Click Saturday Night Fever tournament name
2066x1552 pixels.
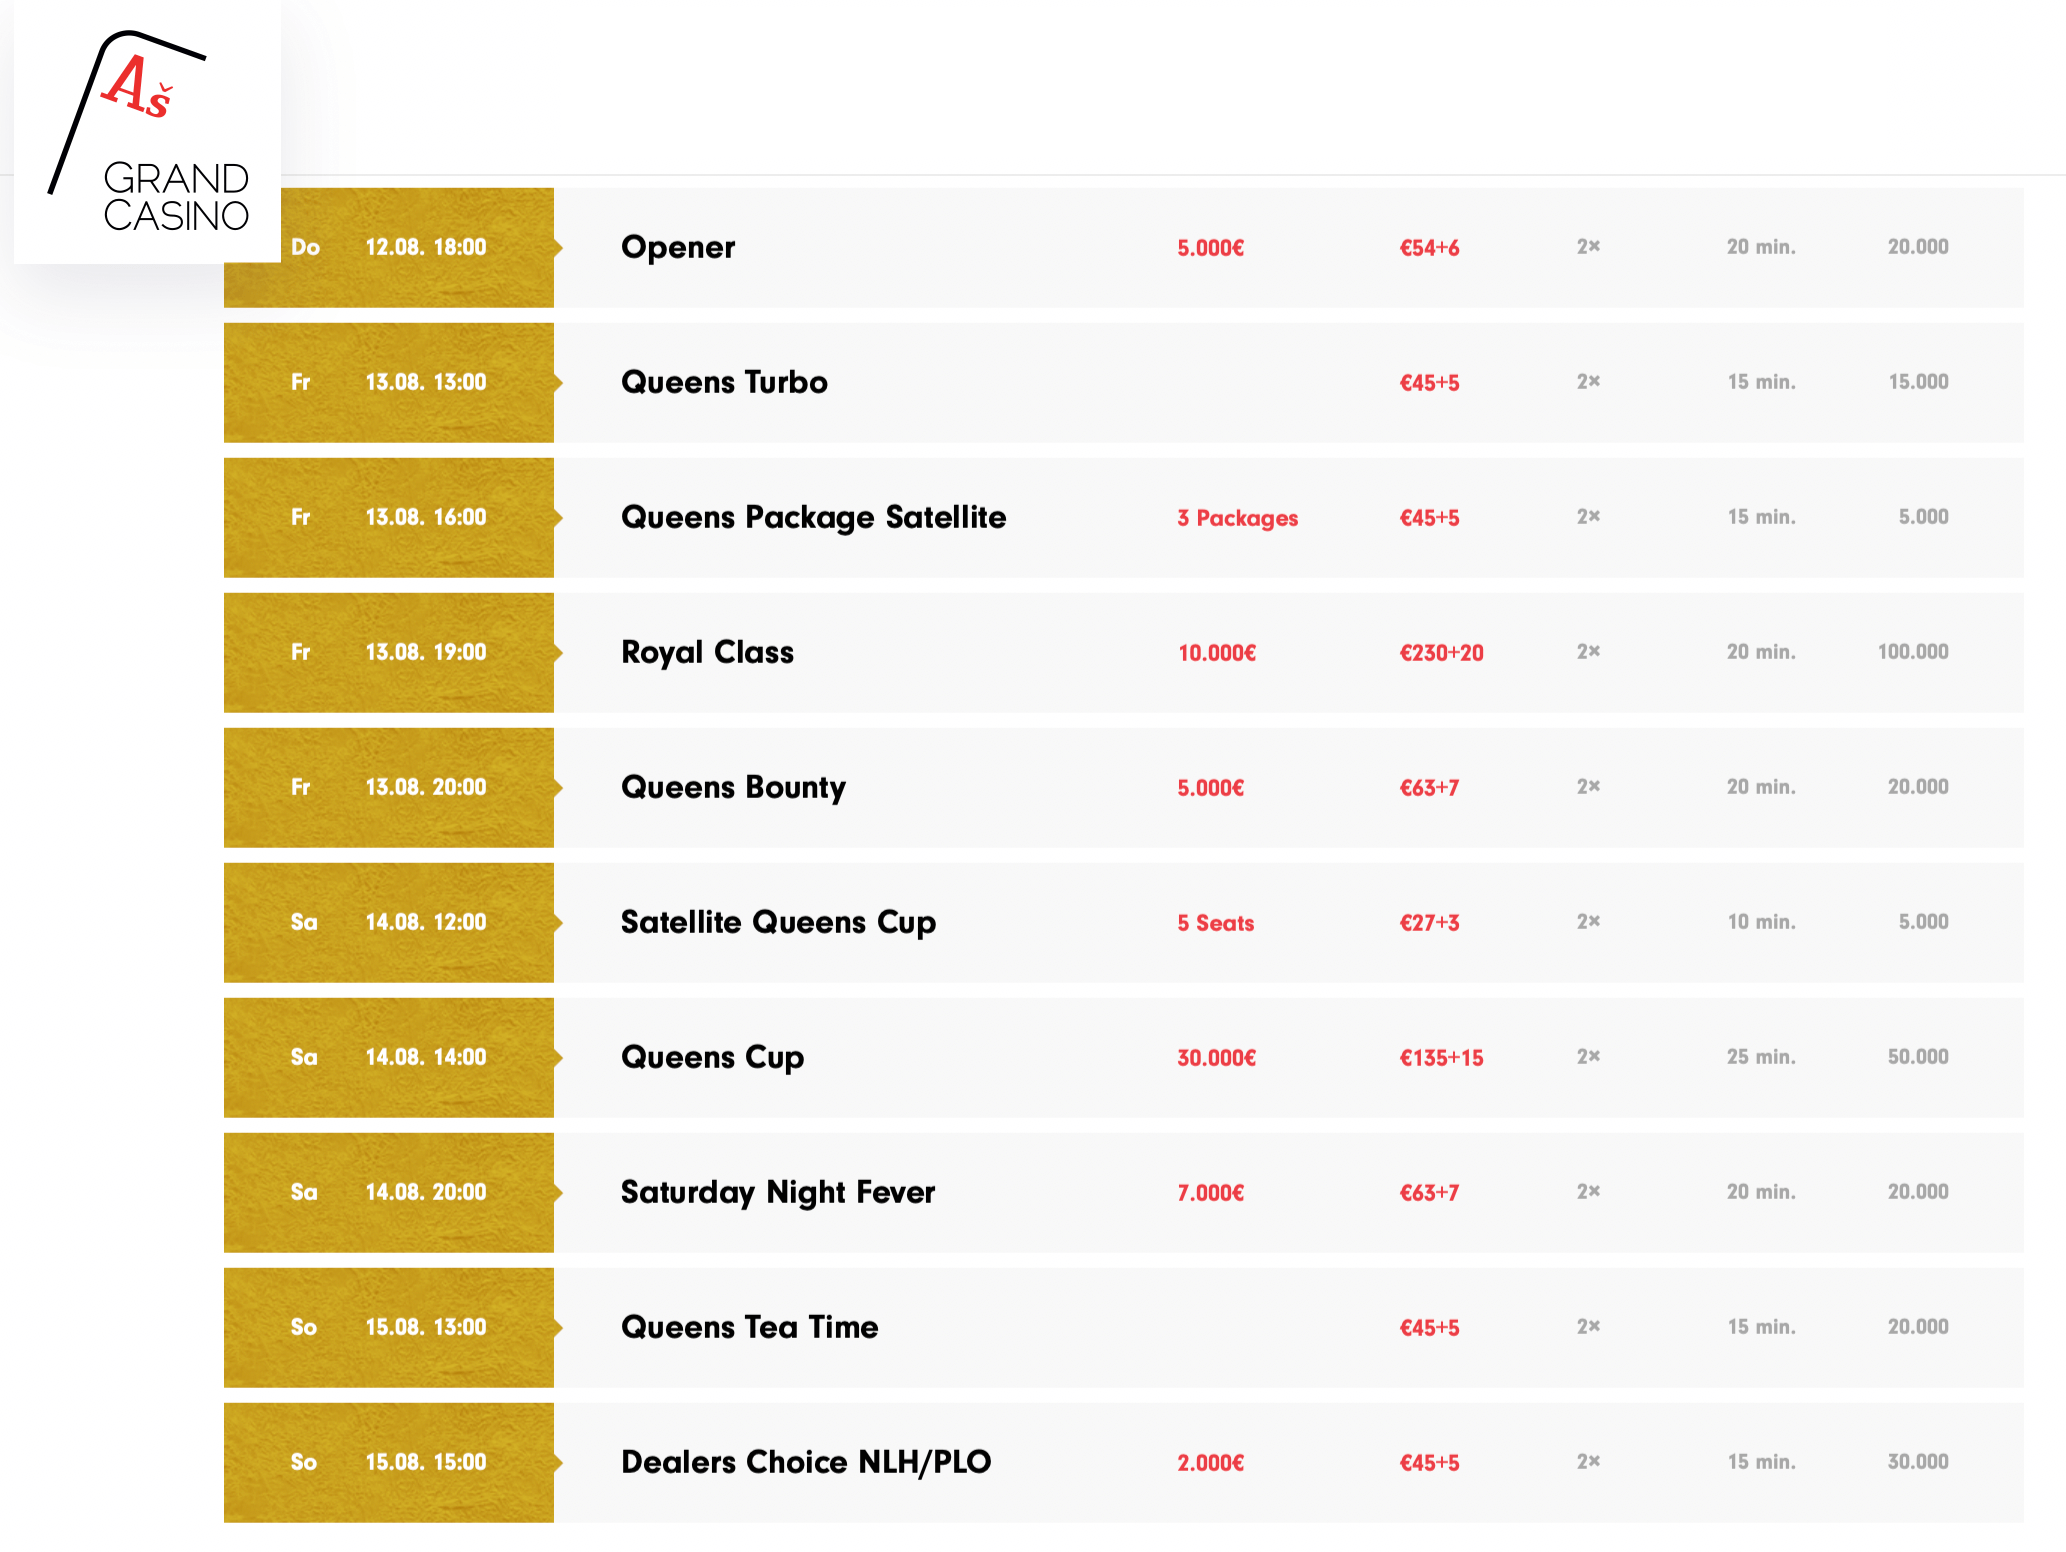(x=778, y=1192)
